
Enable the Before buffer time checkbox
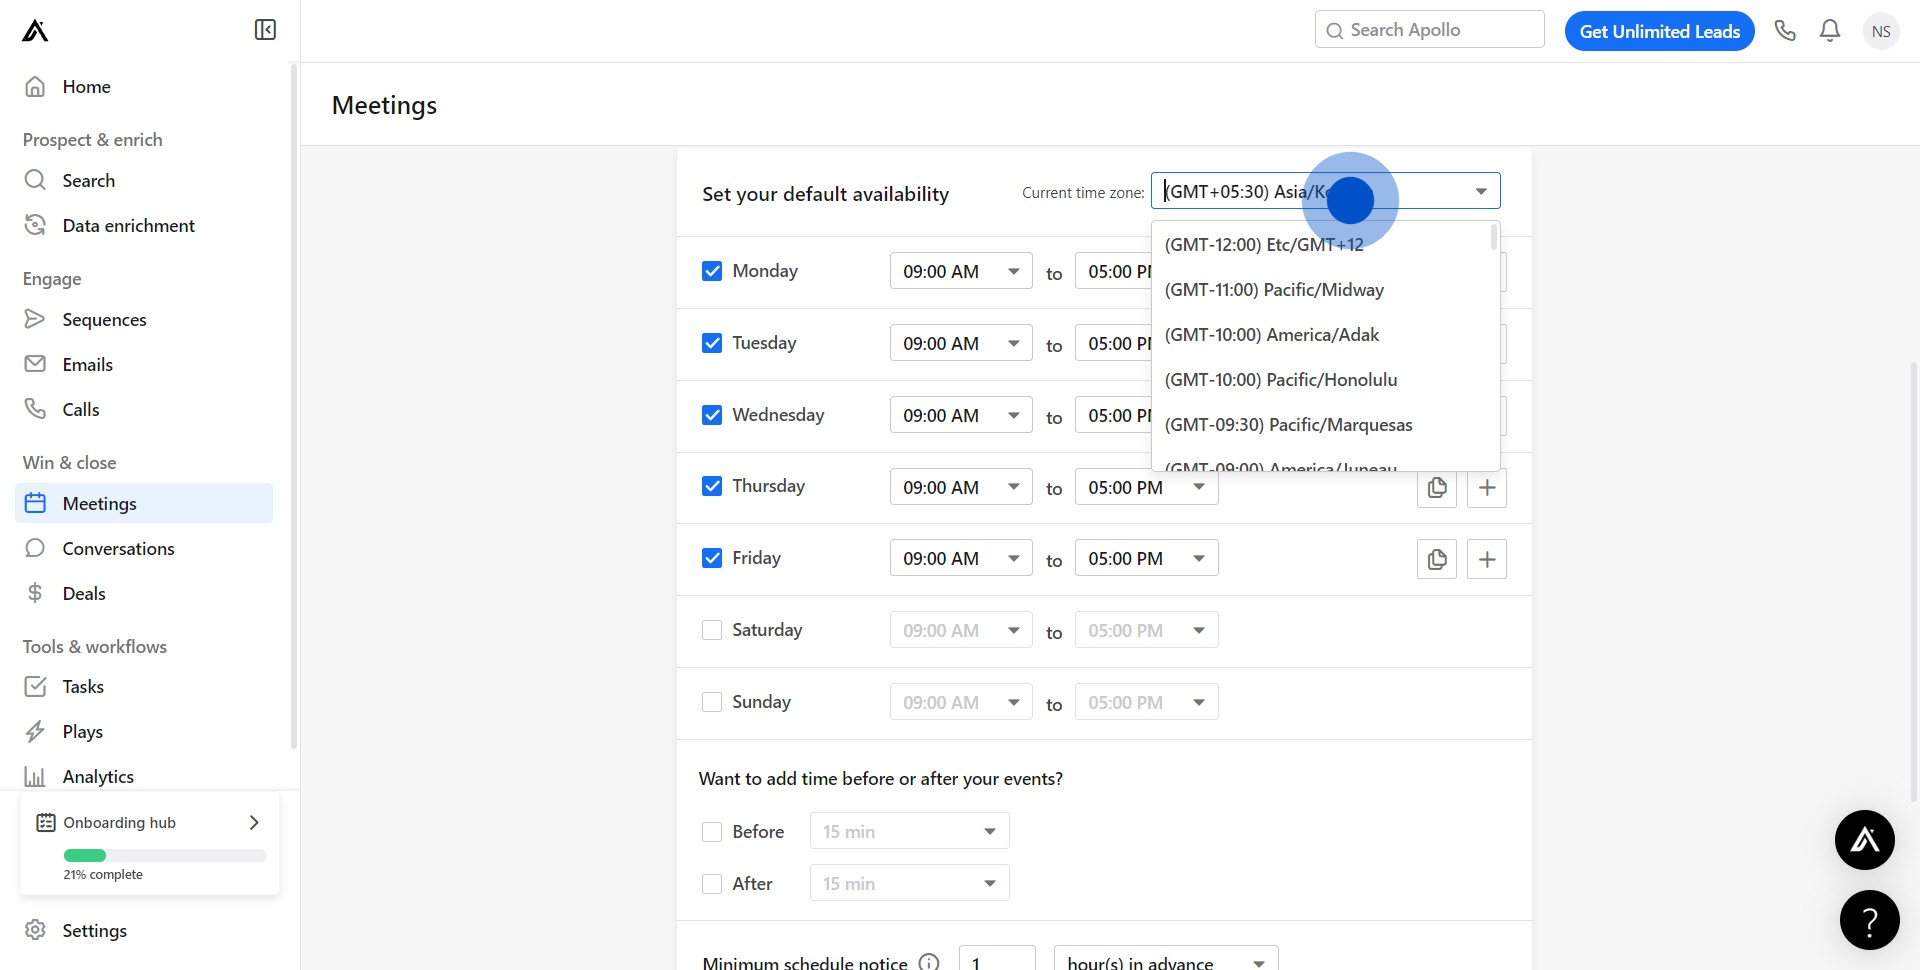(x=712, y=832)
